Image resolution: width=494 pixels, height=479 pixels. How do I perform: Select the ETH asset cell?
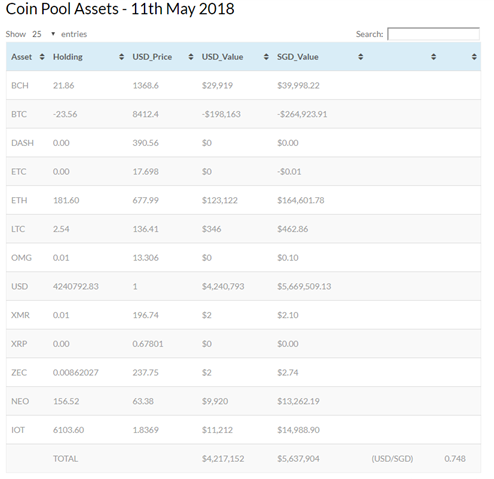pyautogui.click(x=19, y=200)
